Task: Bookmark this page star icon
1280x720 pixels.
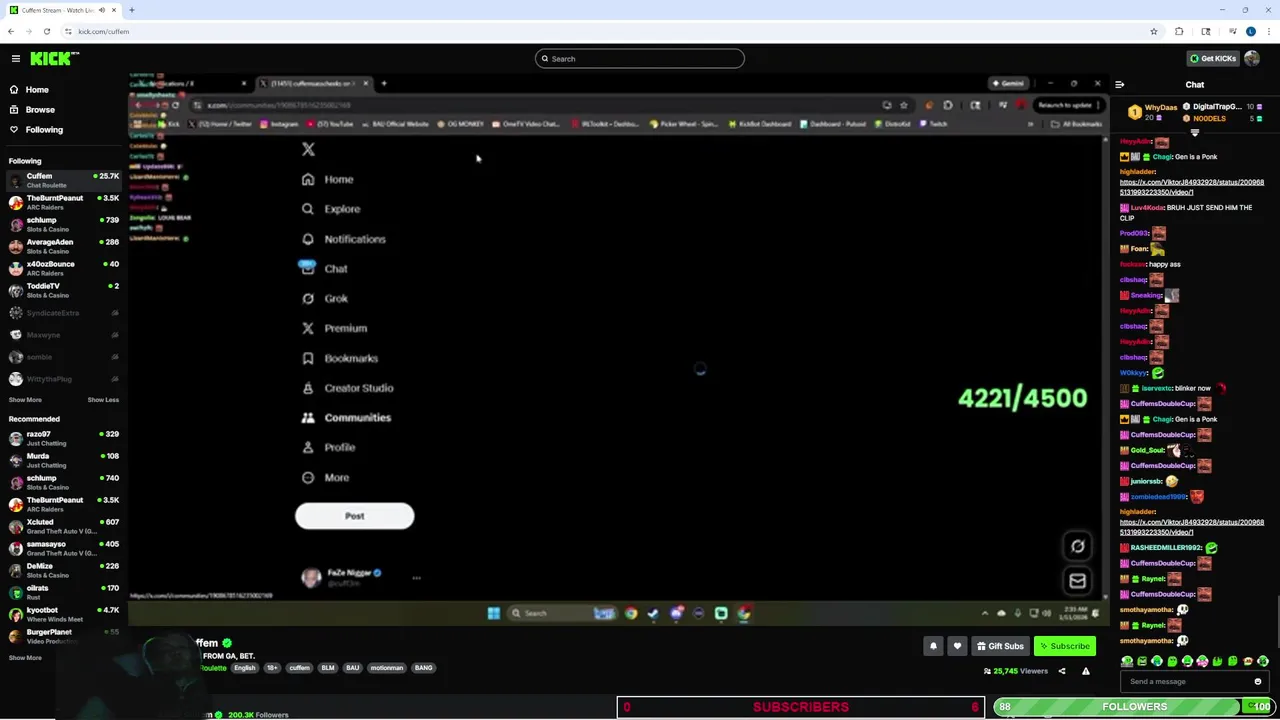Action: click(1154, 31)
